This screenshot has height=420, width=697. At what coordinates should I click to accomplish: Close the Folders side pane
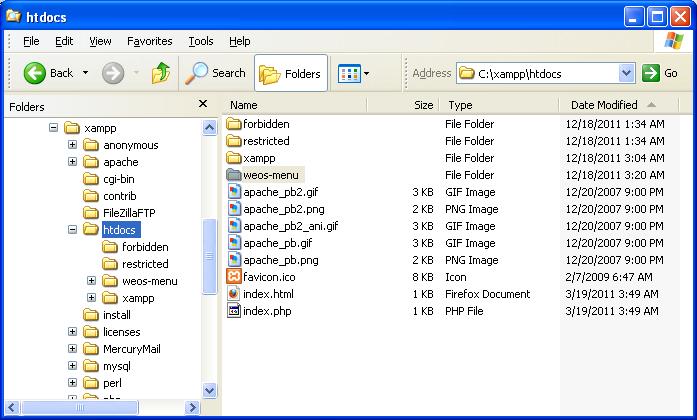coord(203,104)
